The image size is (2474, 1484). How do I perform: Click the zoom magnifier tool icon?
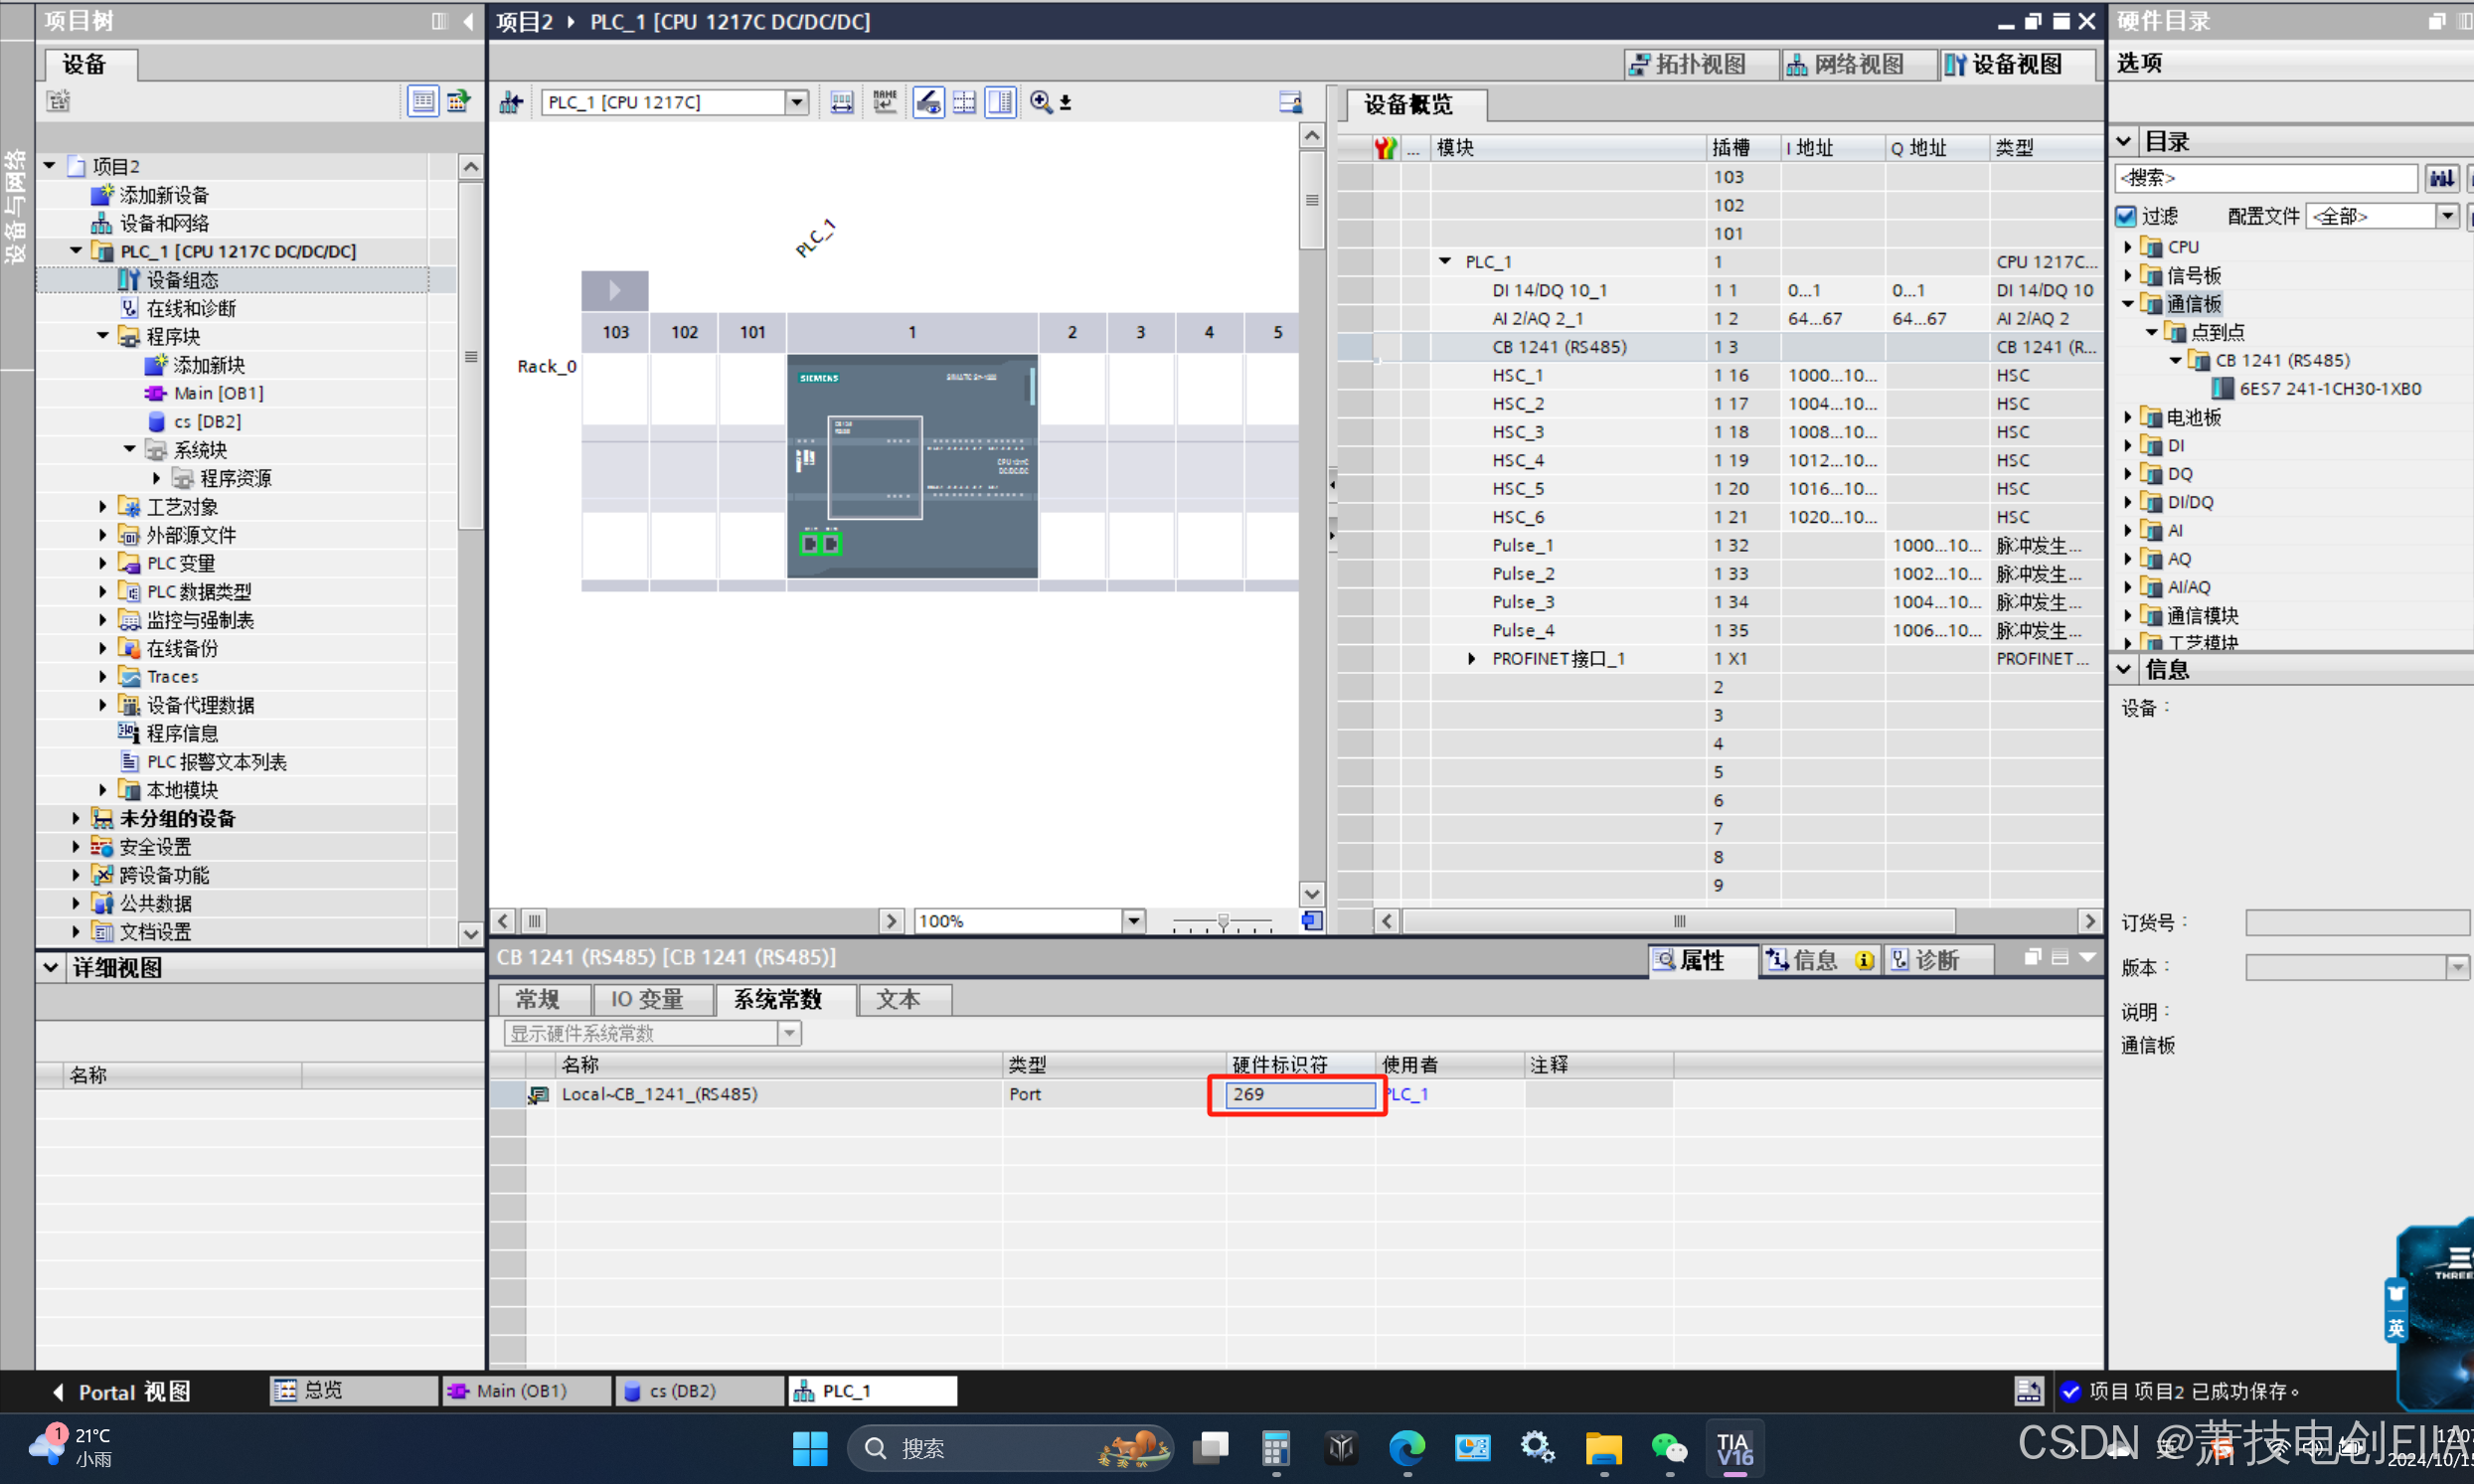[1041, 102]
